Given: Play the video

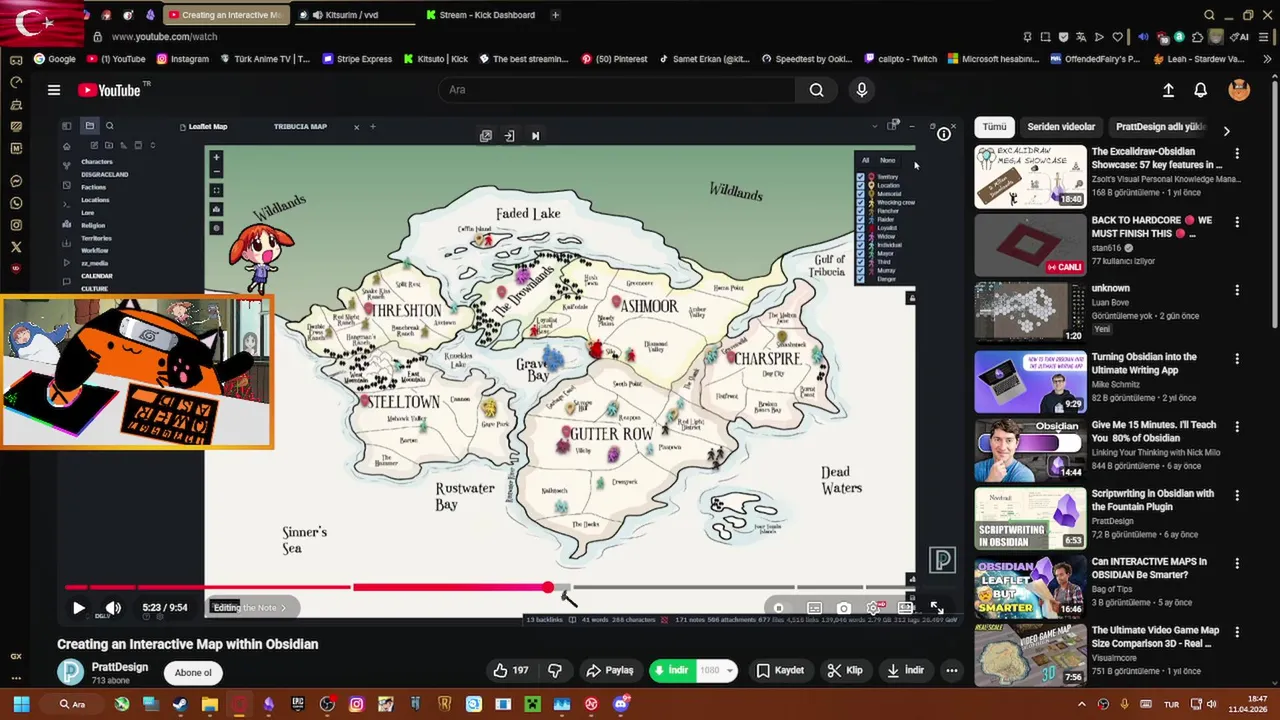Looking at the screenshot, I should [79, 608].
